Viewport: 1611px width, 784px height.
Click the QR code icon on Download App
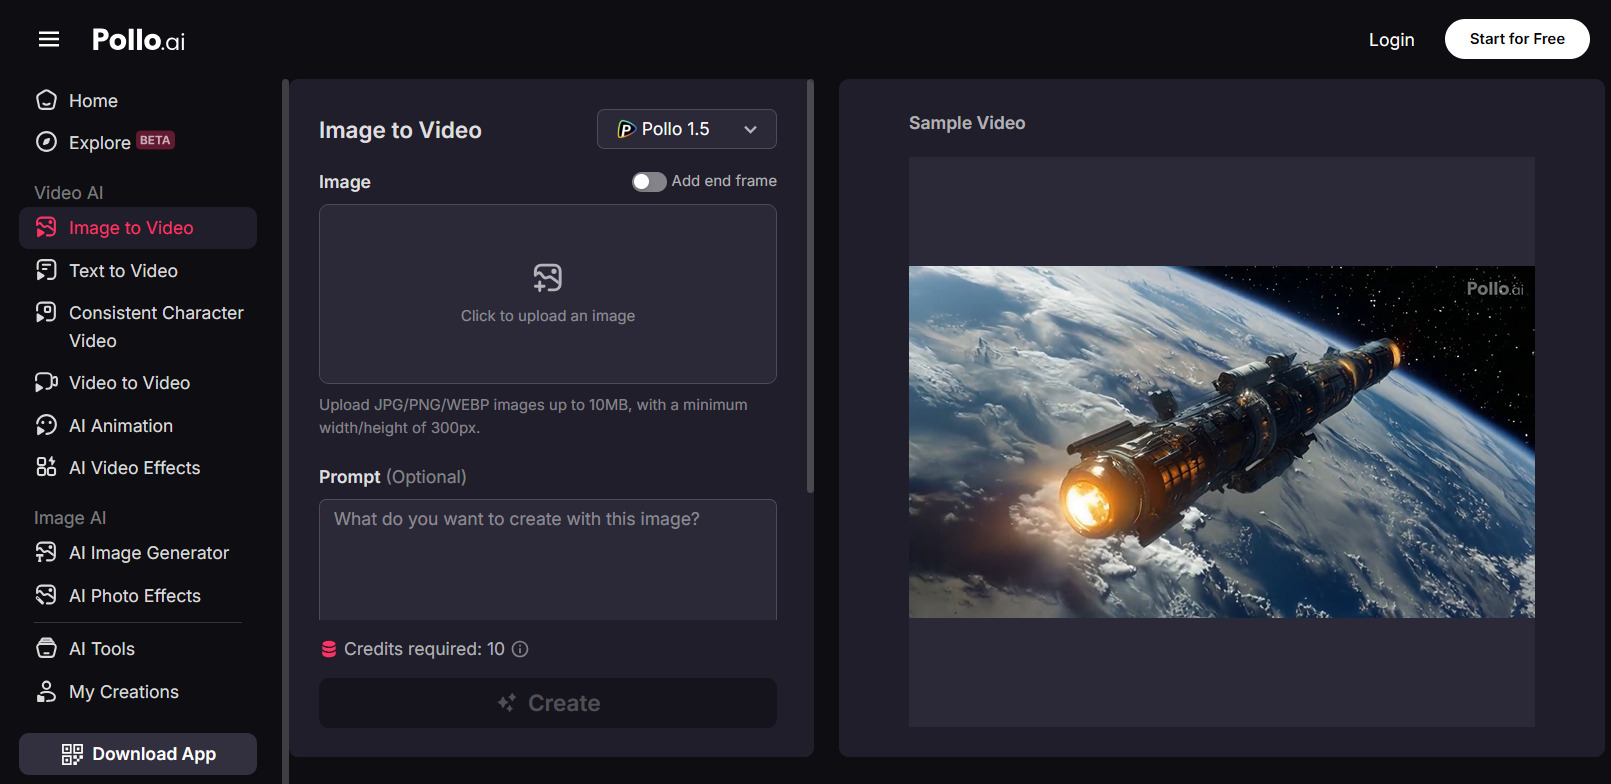tap(72, 754)
